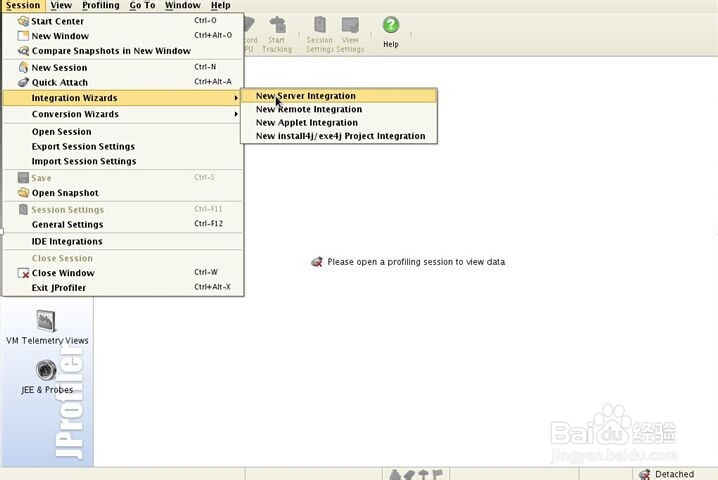Click the Detached status icon
Viewport: 718px width, 480px height.
pos(644,475)
